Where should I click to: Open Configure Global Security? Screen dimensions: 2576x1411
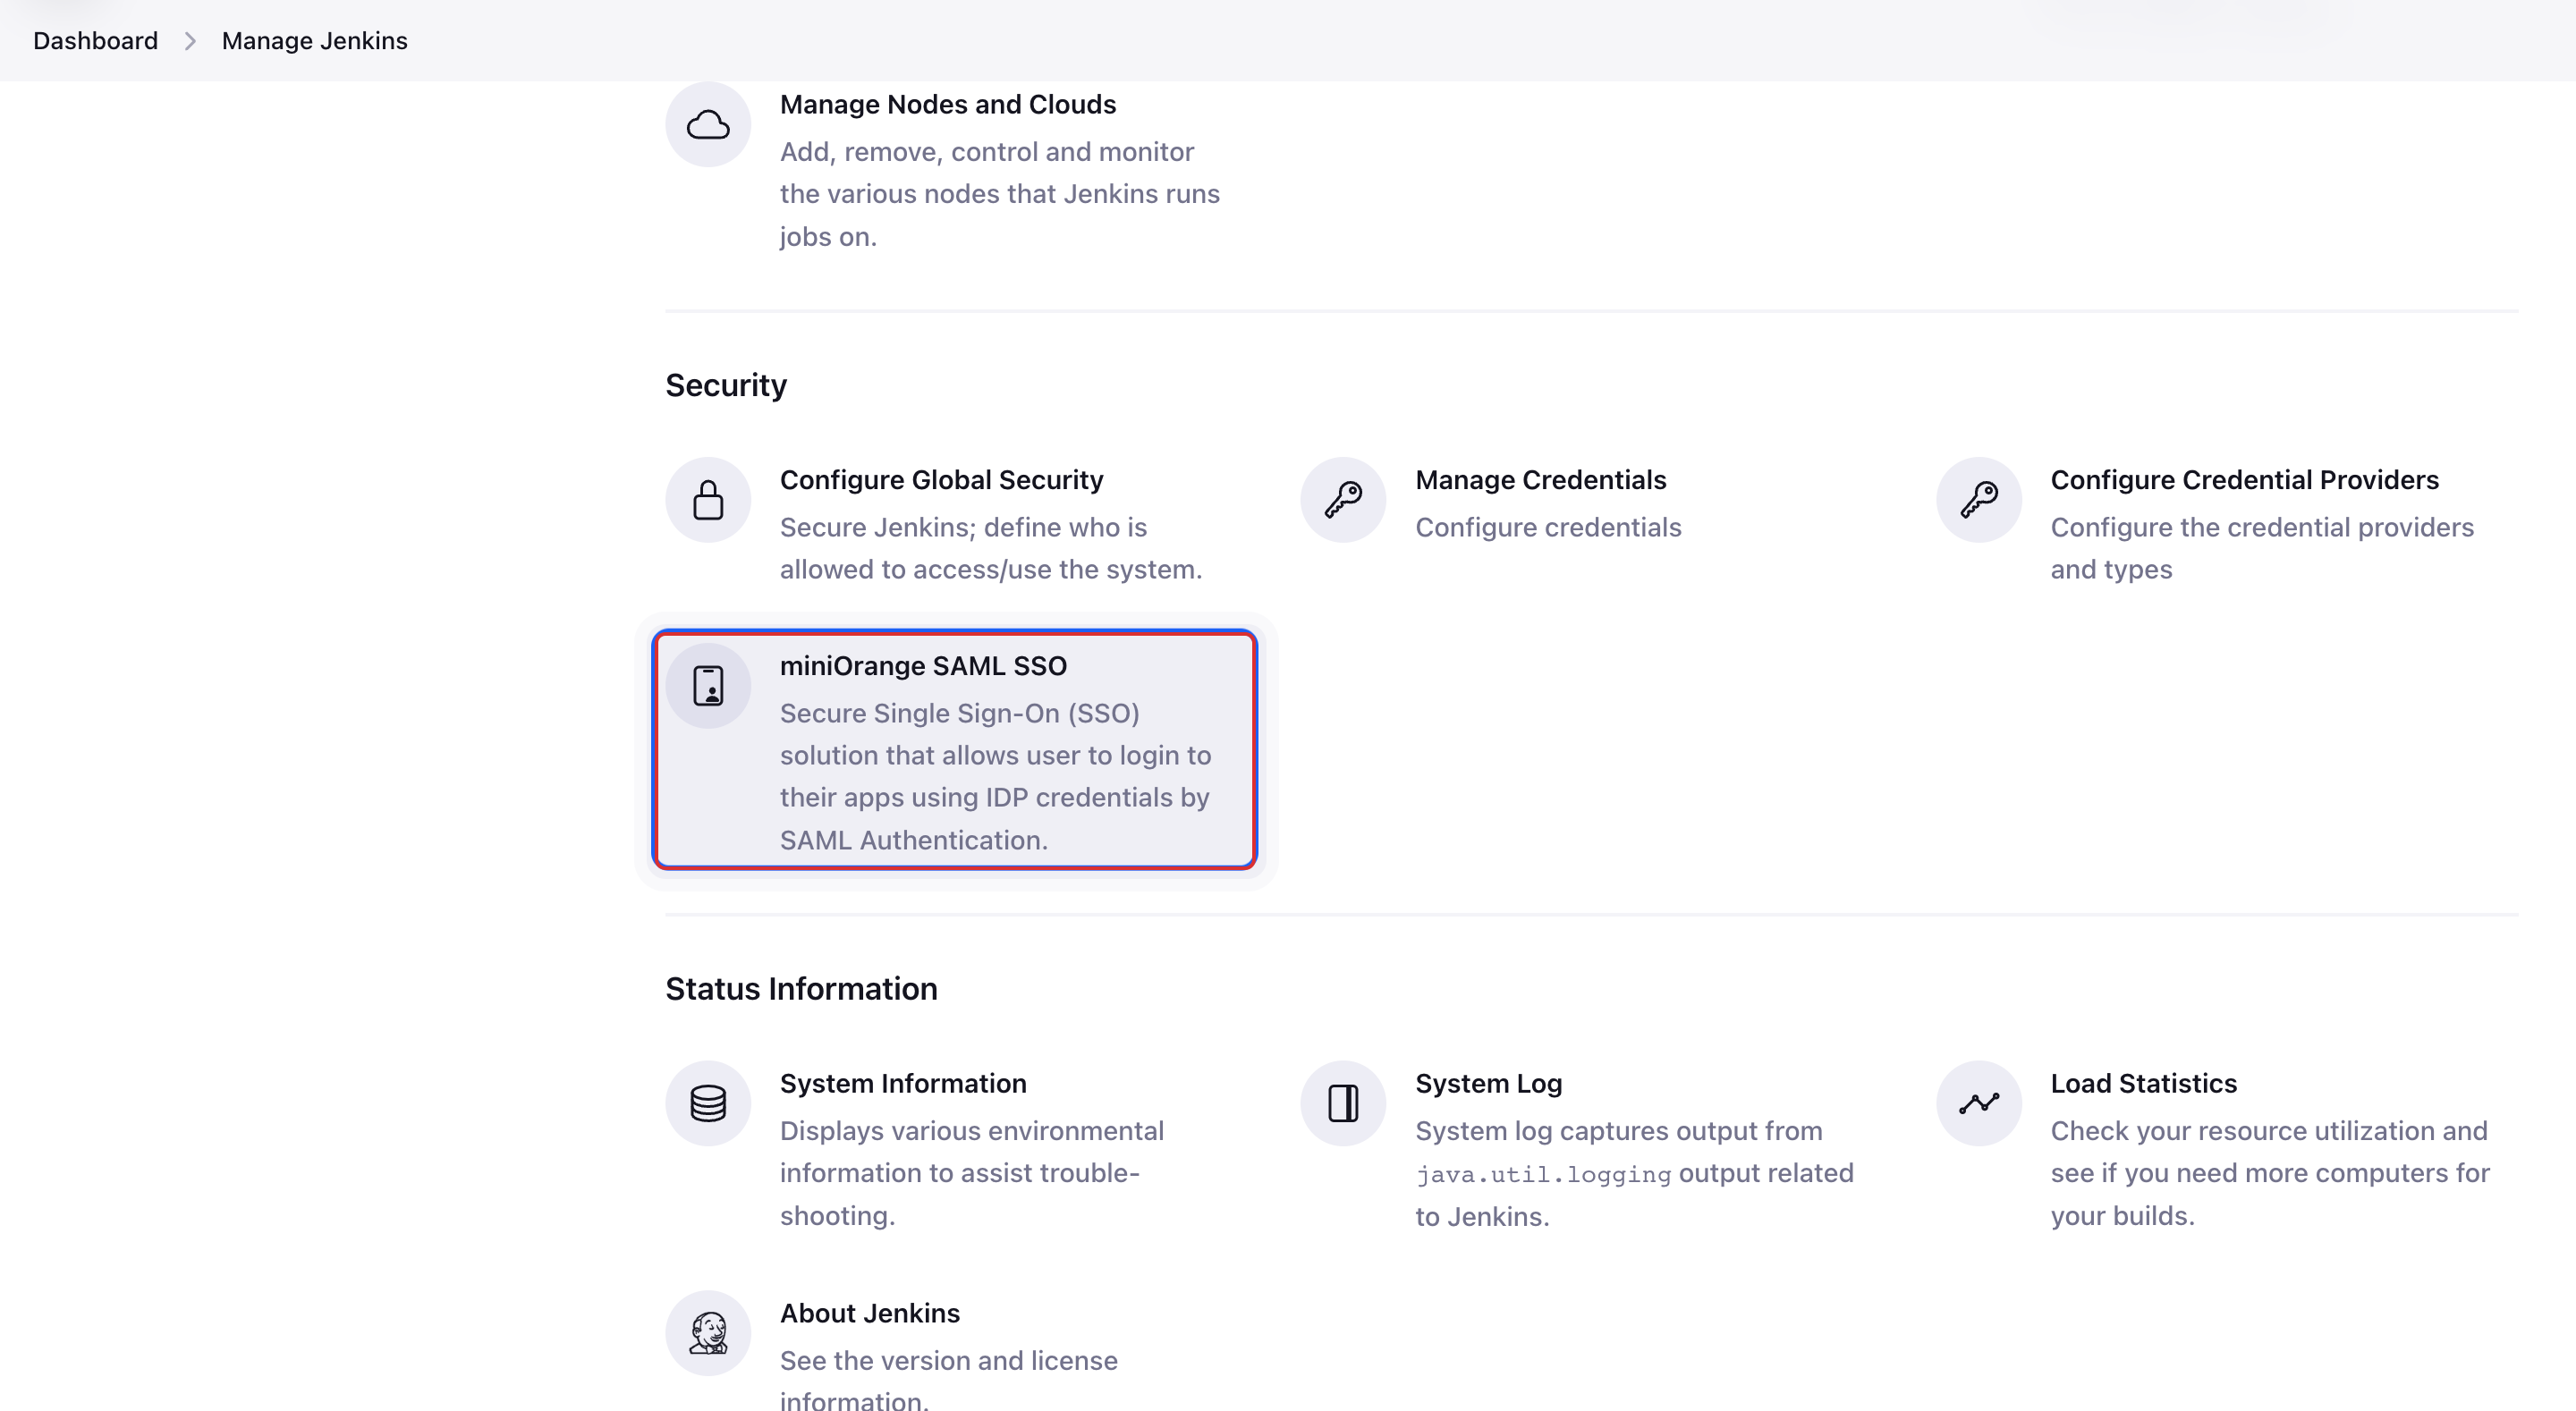(x=941, y=480)
